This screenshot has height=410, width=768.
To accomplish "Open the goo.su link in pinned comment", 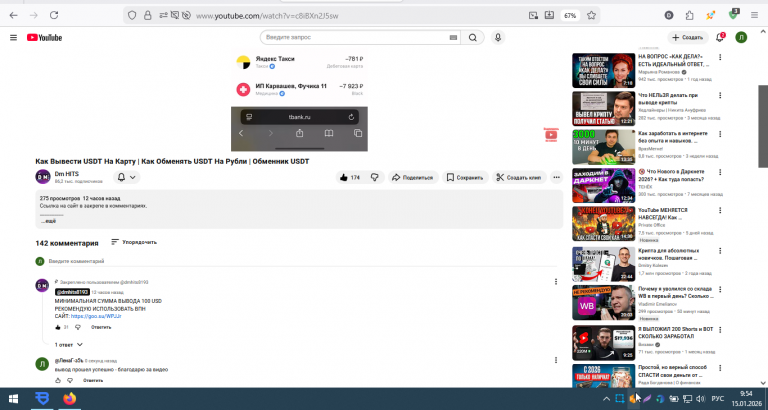I will [x=96, y=316].
